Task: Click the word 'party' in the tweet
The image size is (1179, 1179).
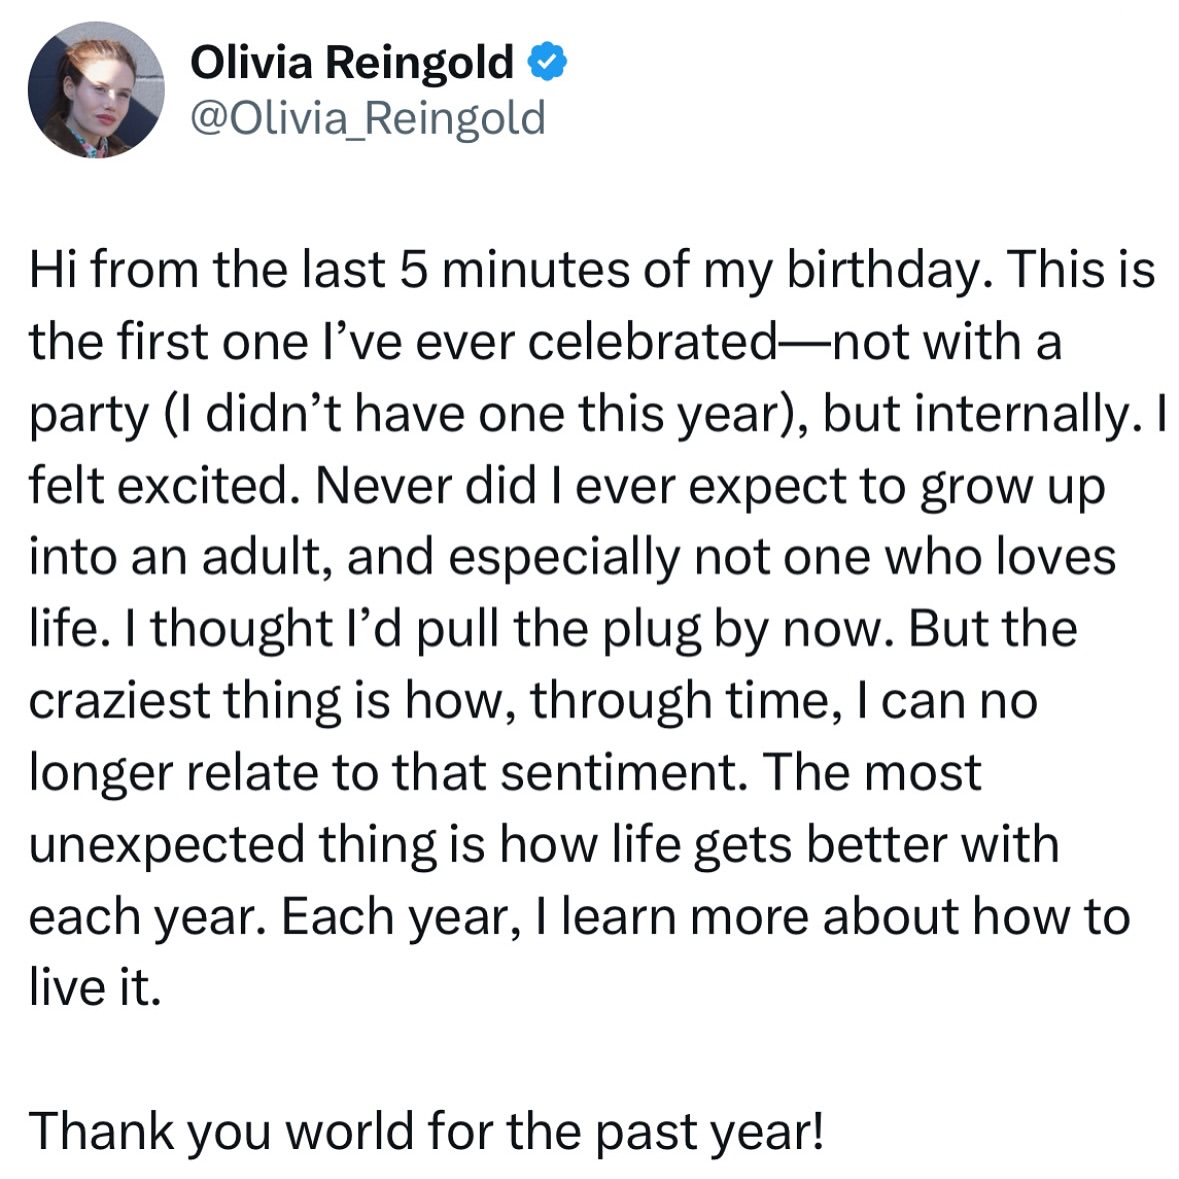Action: point(89,414)
